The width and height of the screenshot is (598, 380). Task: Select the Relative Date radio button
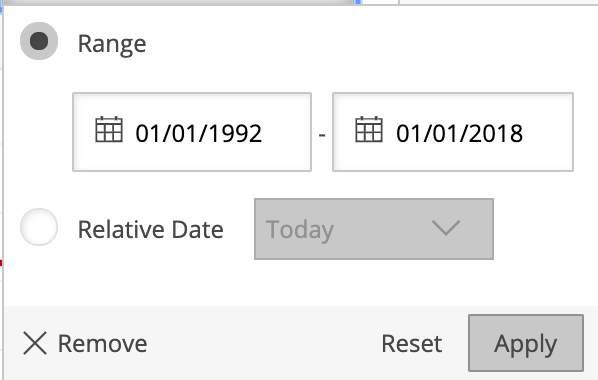point(39,227)
